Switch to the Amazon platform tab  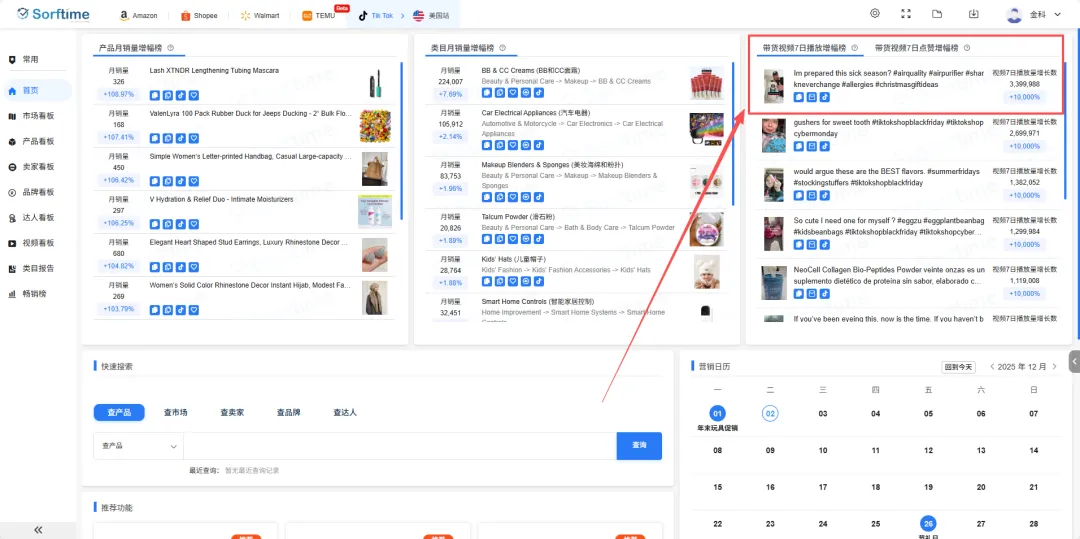[138, 16]
